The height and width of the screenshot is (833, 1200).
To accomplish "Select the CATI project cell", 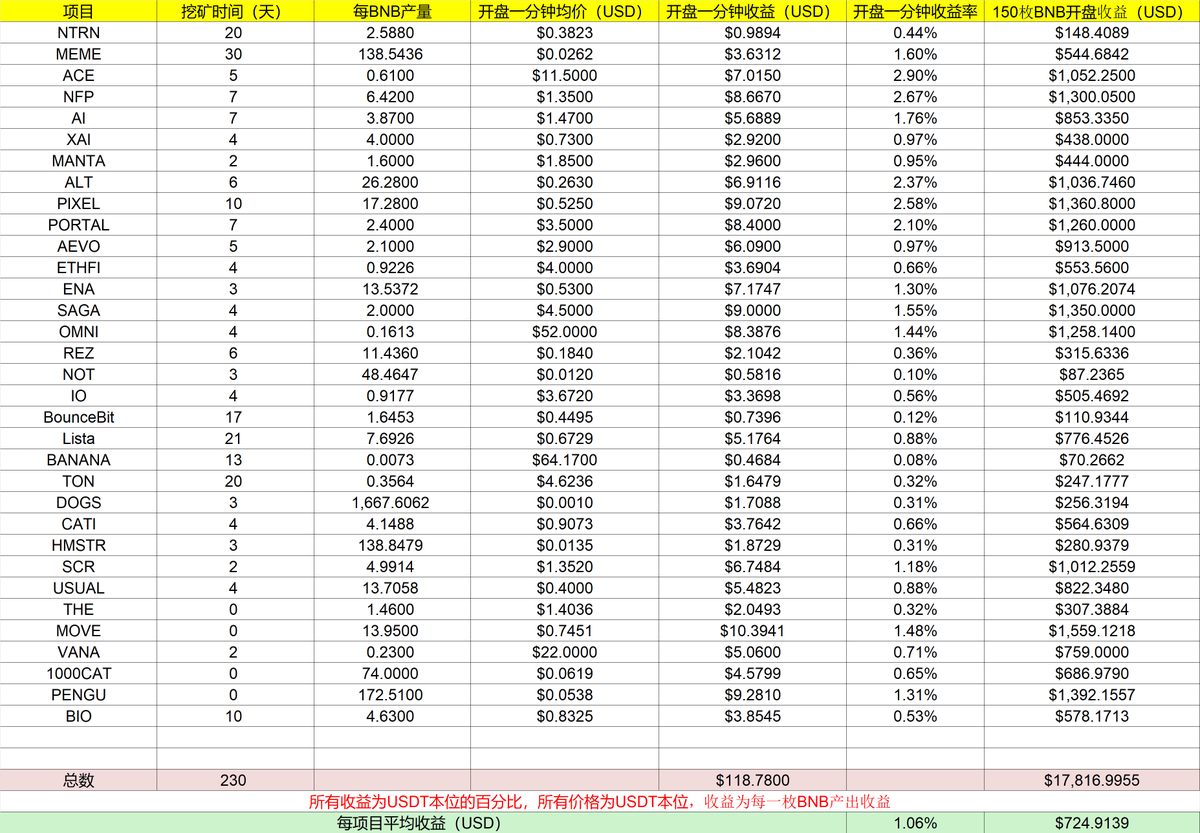I will coord(78,524).
